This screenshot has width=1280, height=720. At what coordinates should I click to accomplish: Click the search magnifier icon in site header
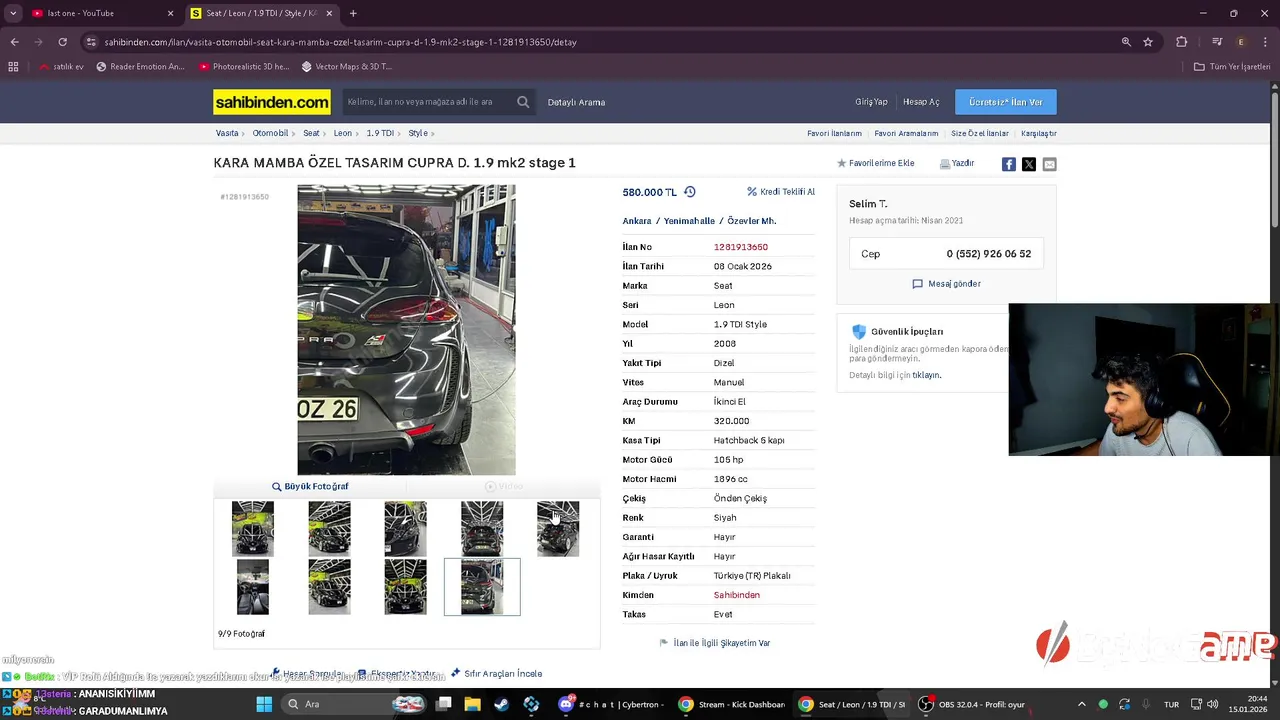523,102
